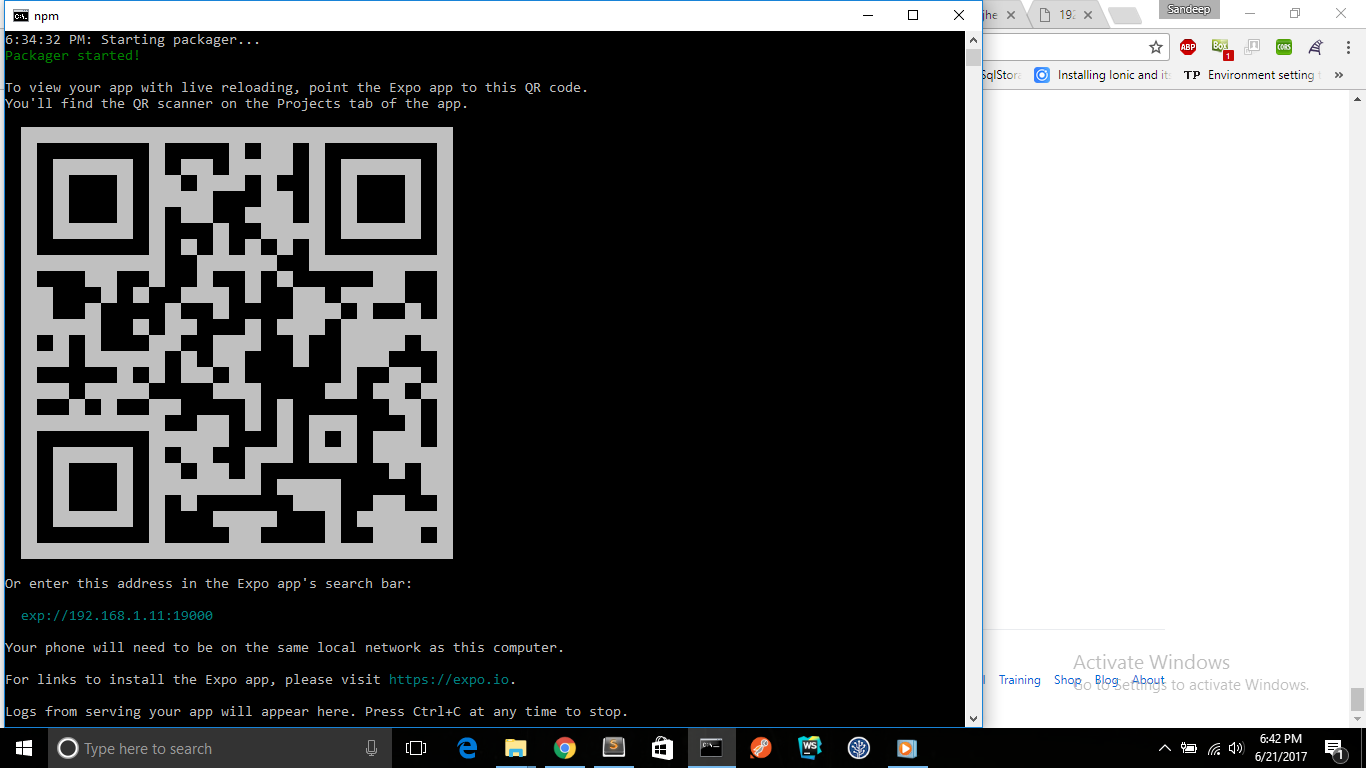The width and height of the screenshot is (1366, 768).
Task: Click the Cortana microphone icon
Action: 372,748
